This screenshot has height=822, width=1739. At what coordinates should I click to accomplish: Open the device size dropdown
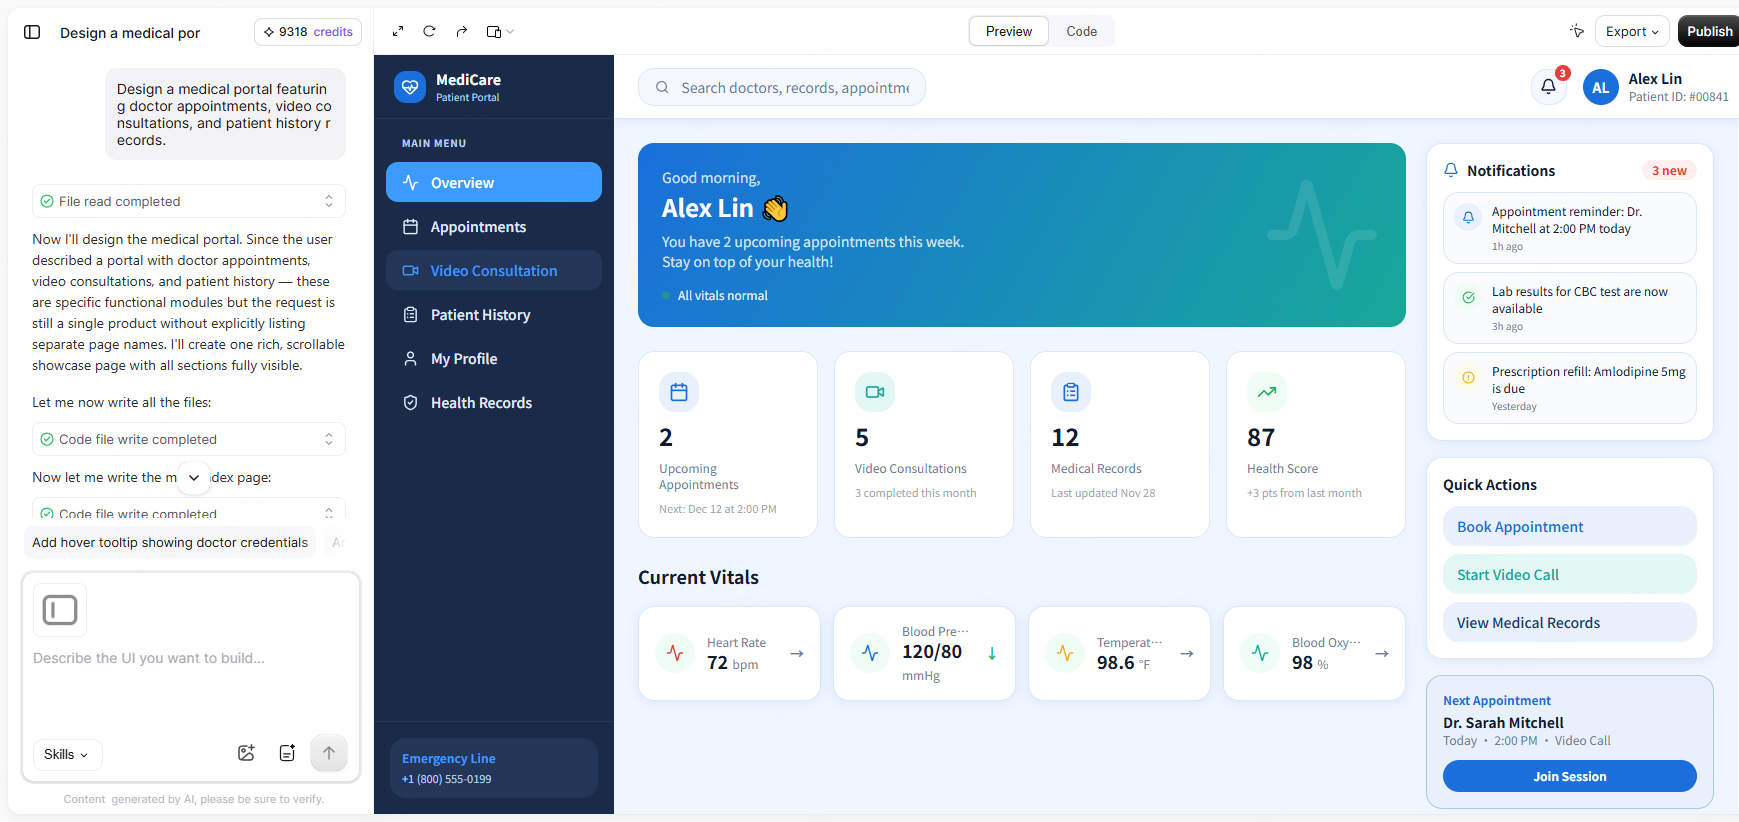pos(500,31)
